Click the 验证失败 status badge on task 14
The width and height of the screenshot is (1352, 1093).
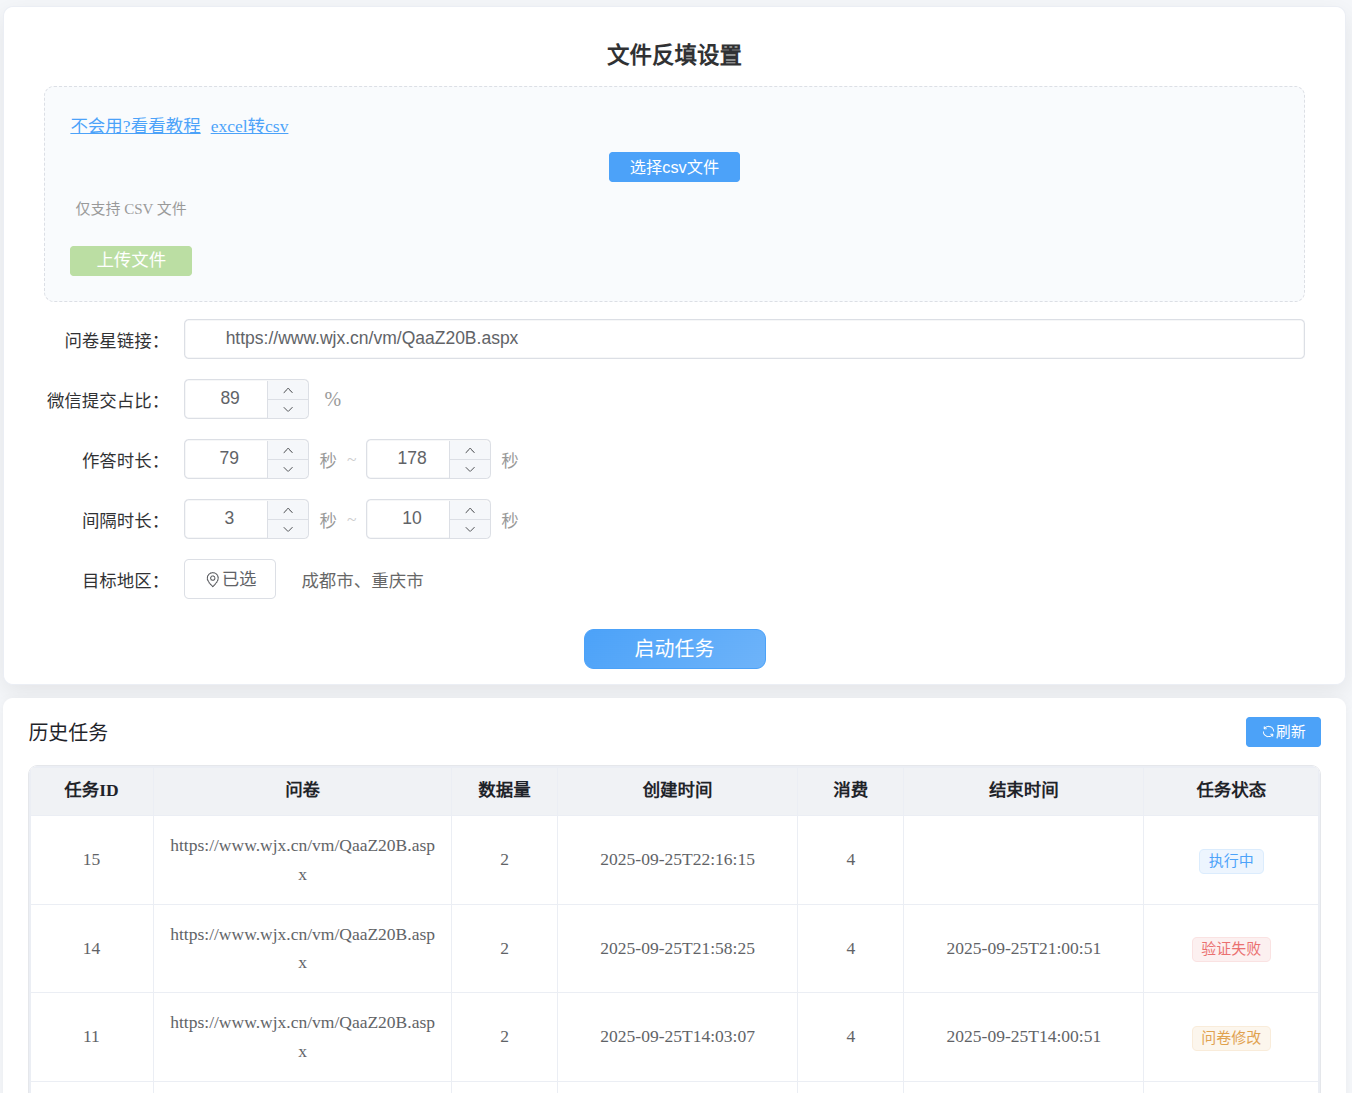[x=1231, y=949]
